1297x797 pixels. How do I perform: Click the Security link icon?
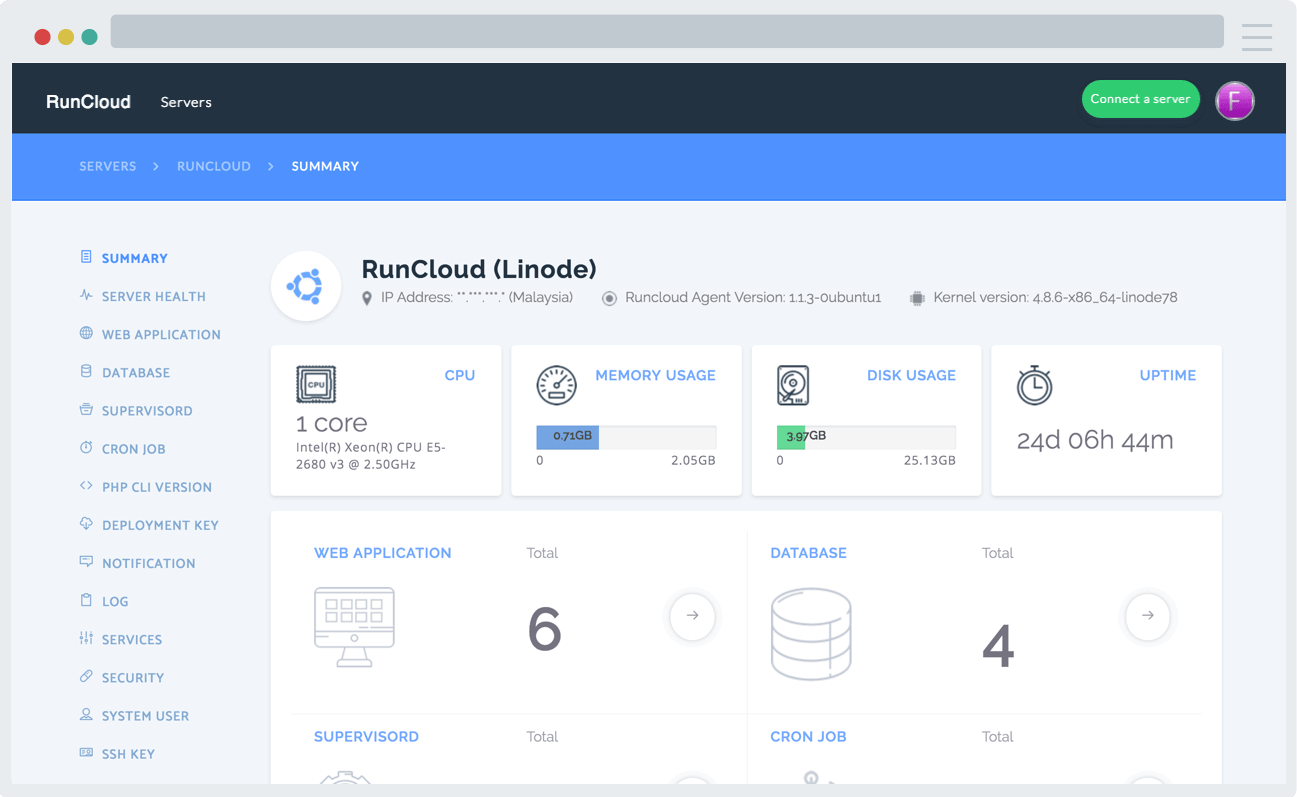click(x=86, y=676)
